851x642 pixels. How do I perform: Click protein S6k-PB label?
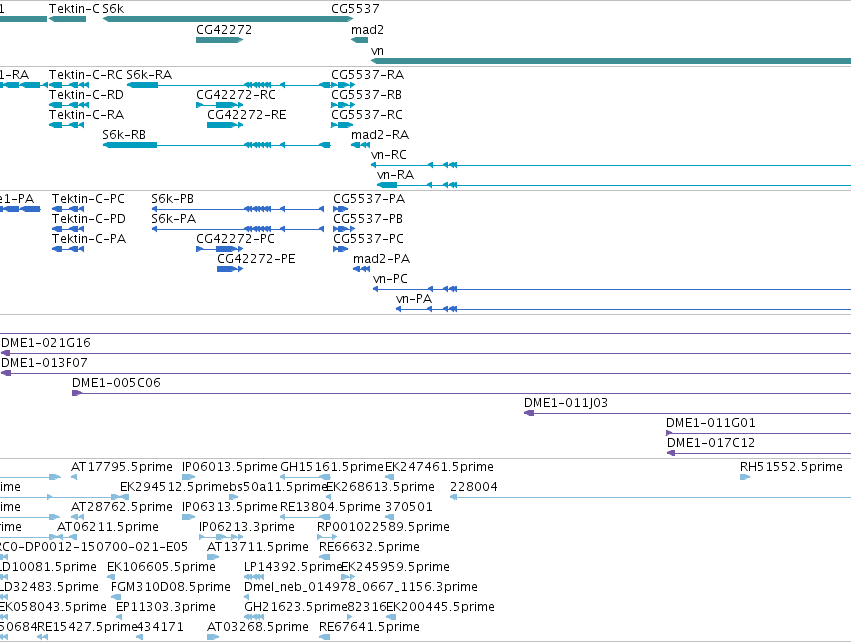[x=173, y=199]
